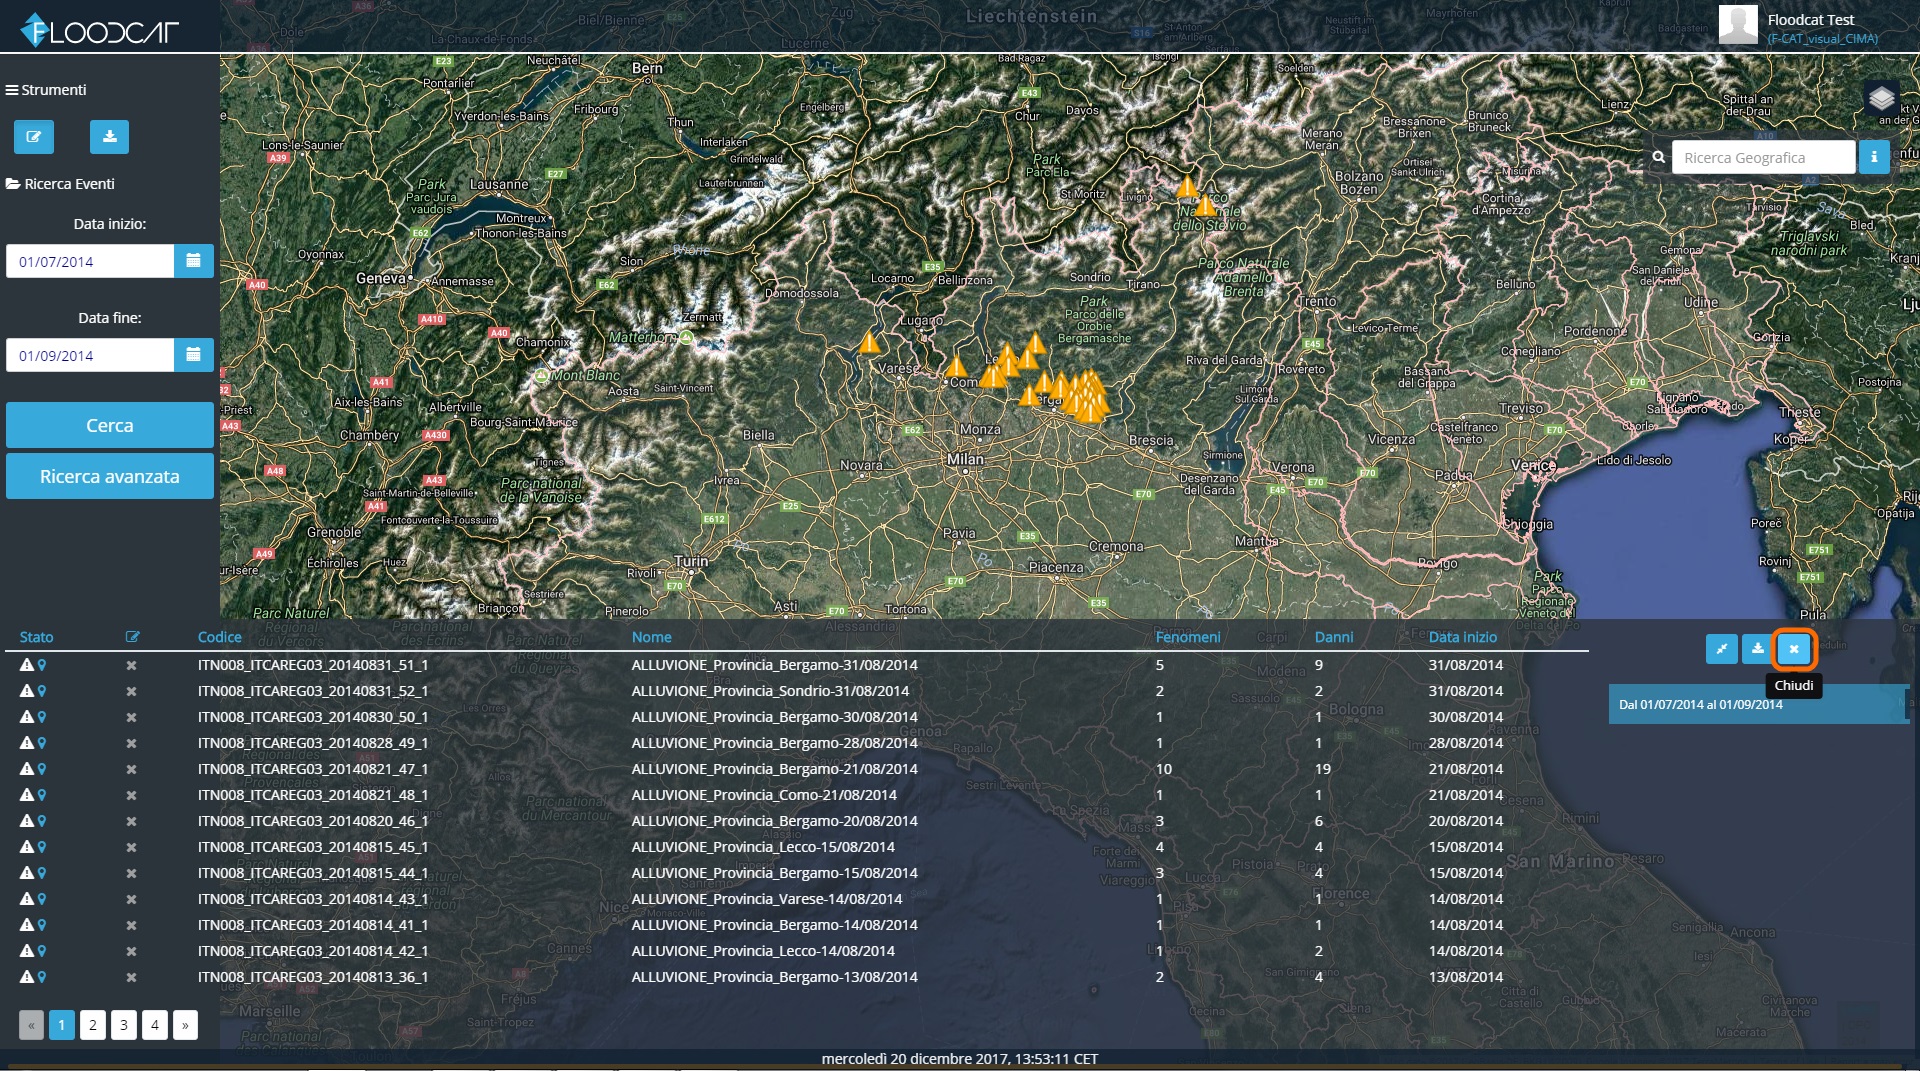This screenshot has height=1071, width=1920.
Task: Sort table by Fenomeni column
Action: (1188, 637)
